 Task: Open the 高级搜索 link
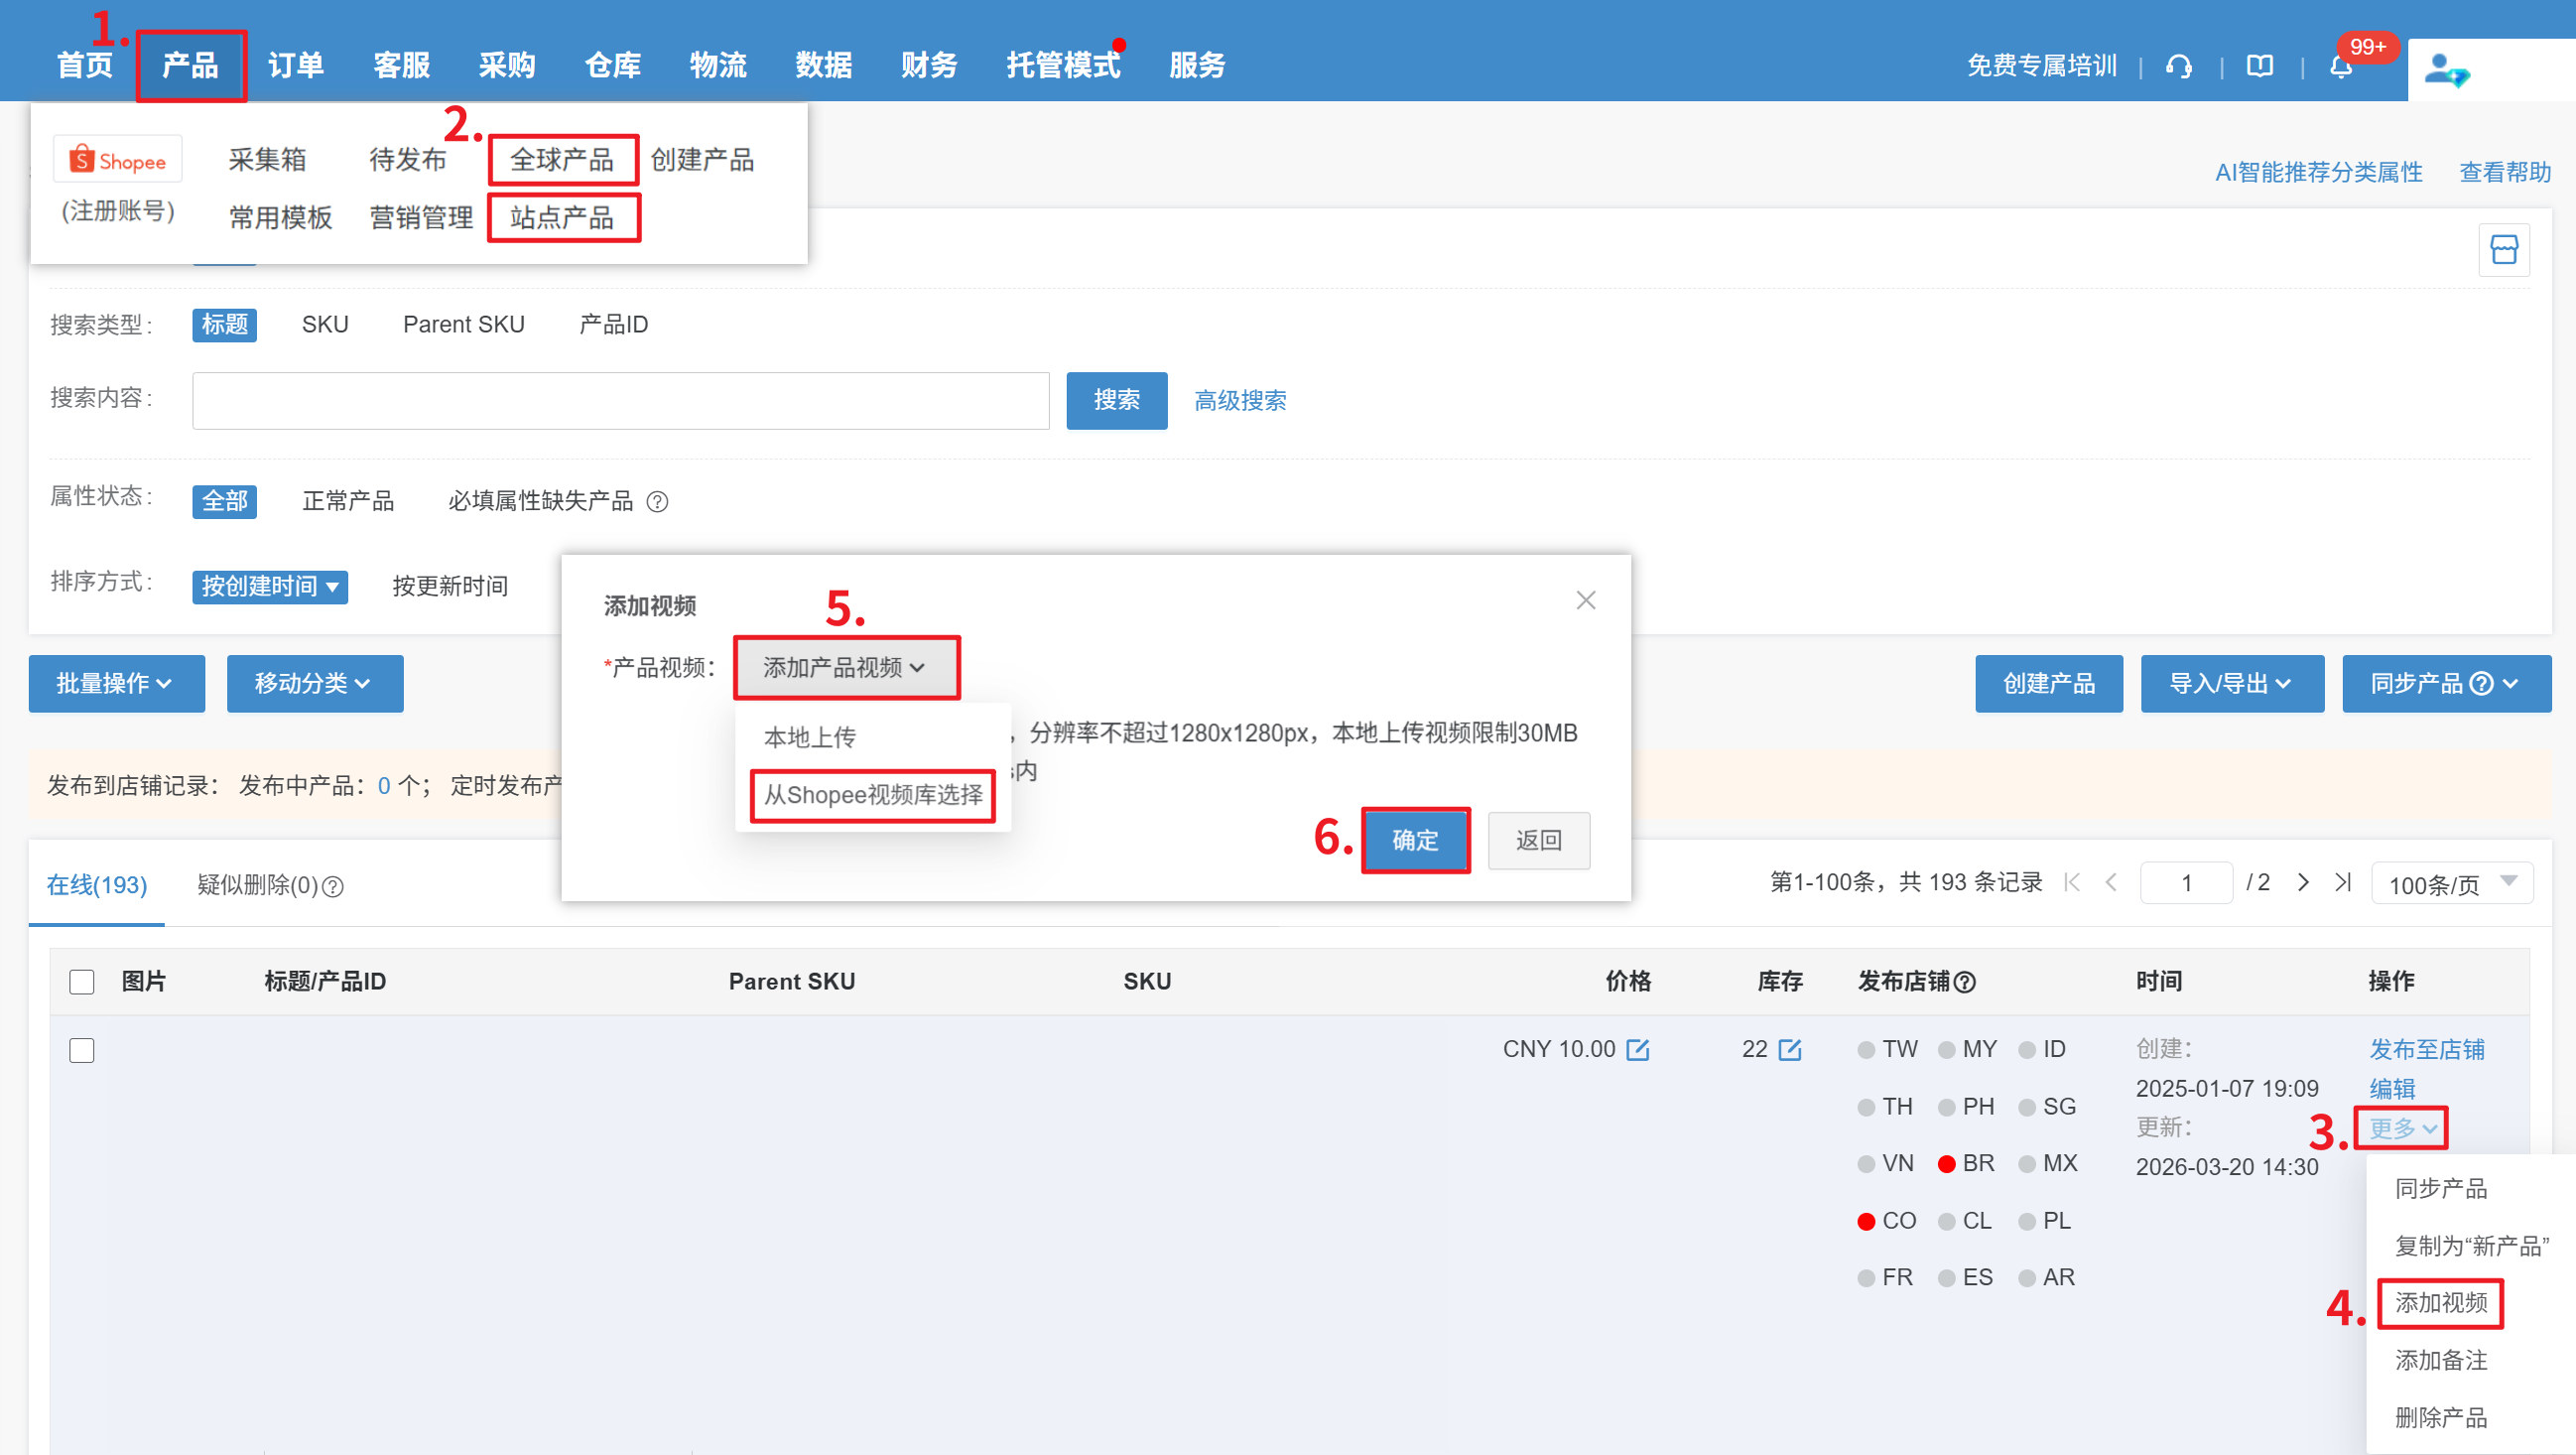point(1240,400)
